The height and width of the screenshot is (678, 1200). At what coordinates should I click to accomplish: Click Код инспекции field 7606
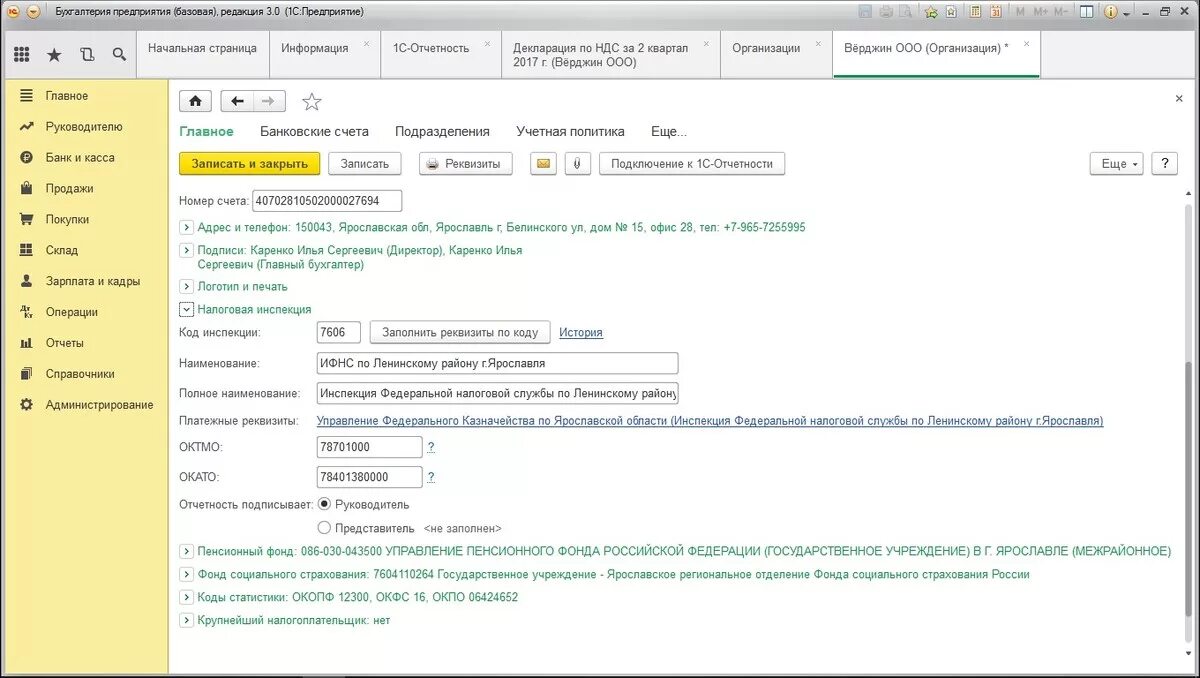click(339, 332)
